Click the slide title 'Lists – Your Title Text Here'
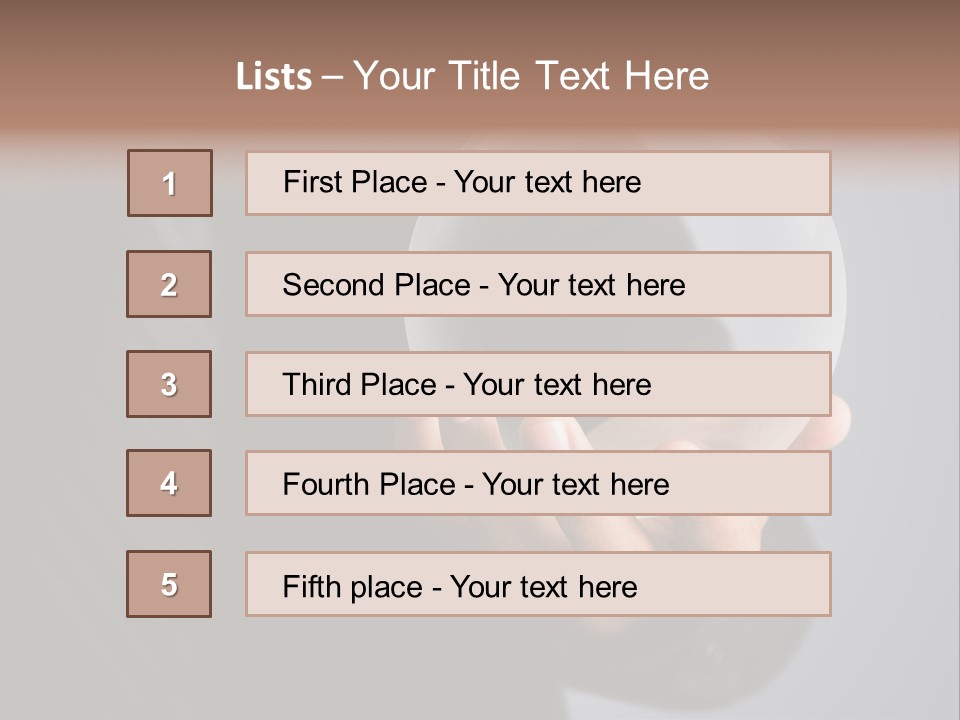Viewport: 960px width, 720px height. click(x=472, y=76)
